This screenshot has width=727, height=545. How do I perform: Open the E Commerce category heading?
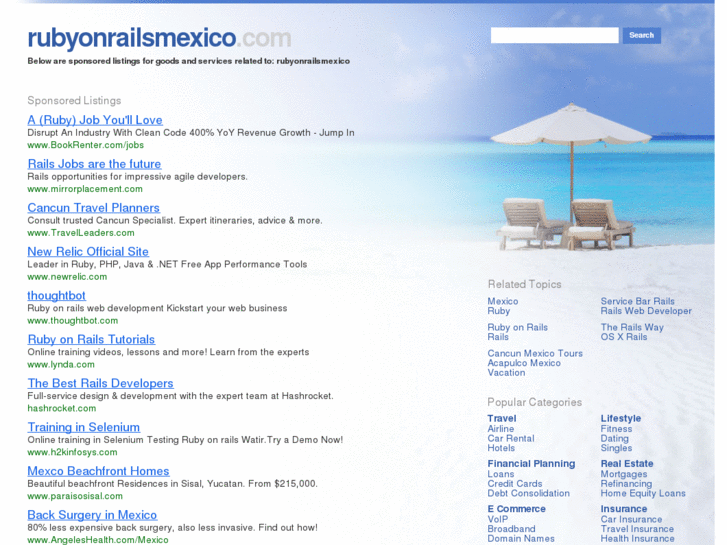(516, 509)
